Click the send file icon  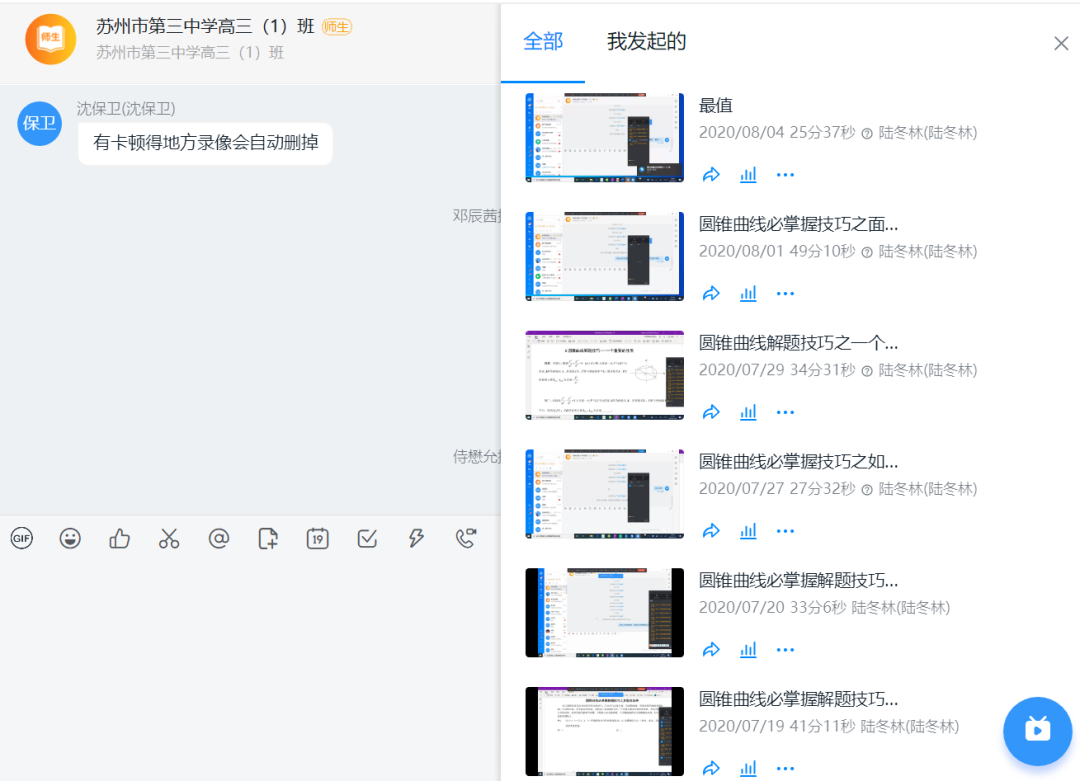click(268, 538)
